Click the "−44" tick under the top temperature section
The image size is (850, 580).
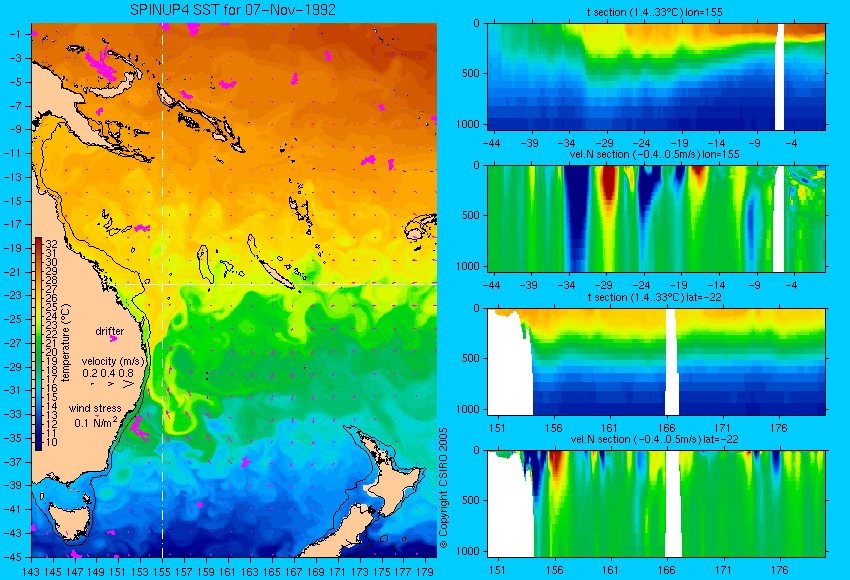click(491, 143)
